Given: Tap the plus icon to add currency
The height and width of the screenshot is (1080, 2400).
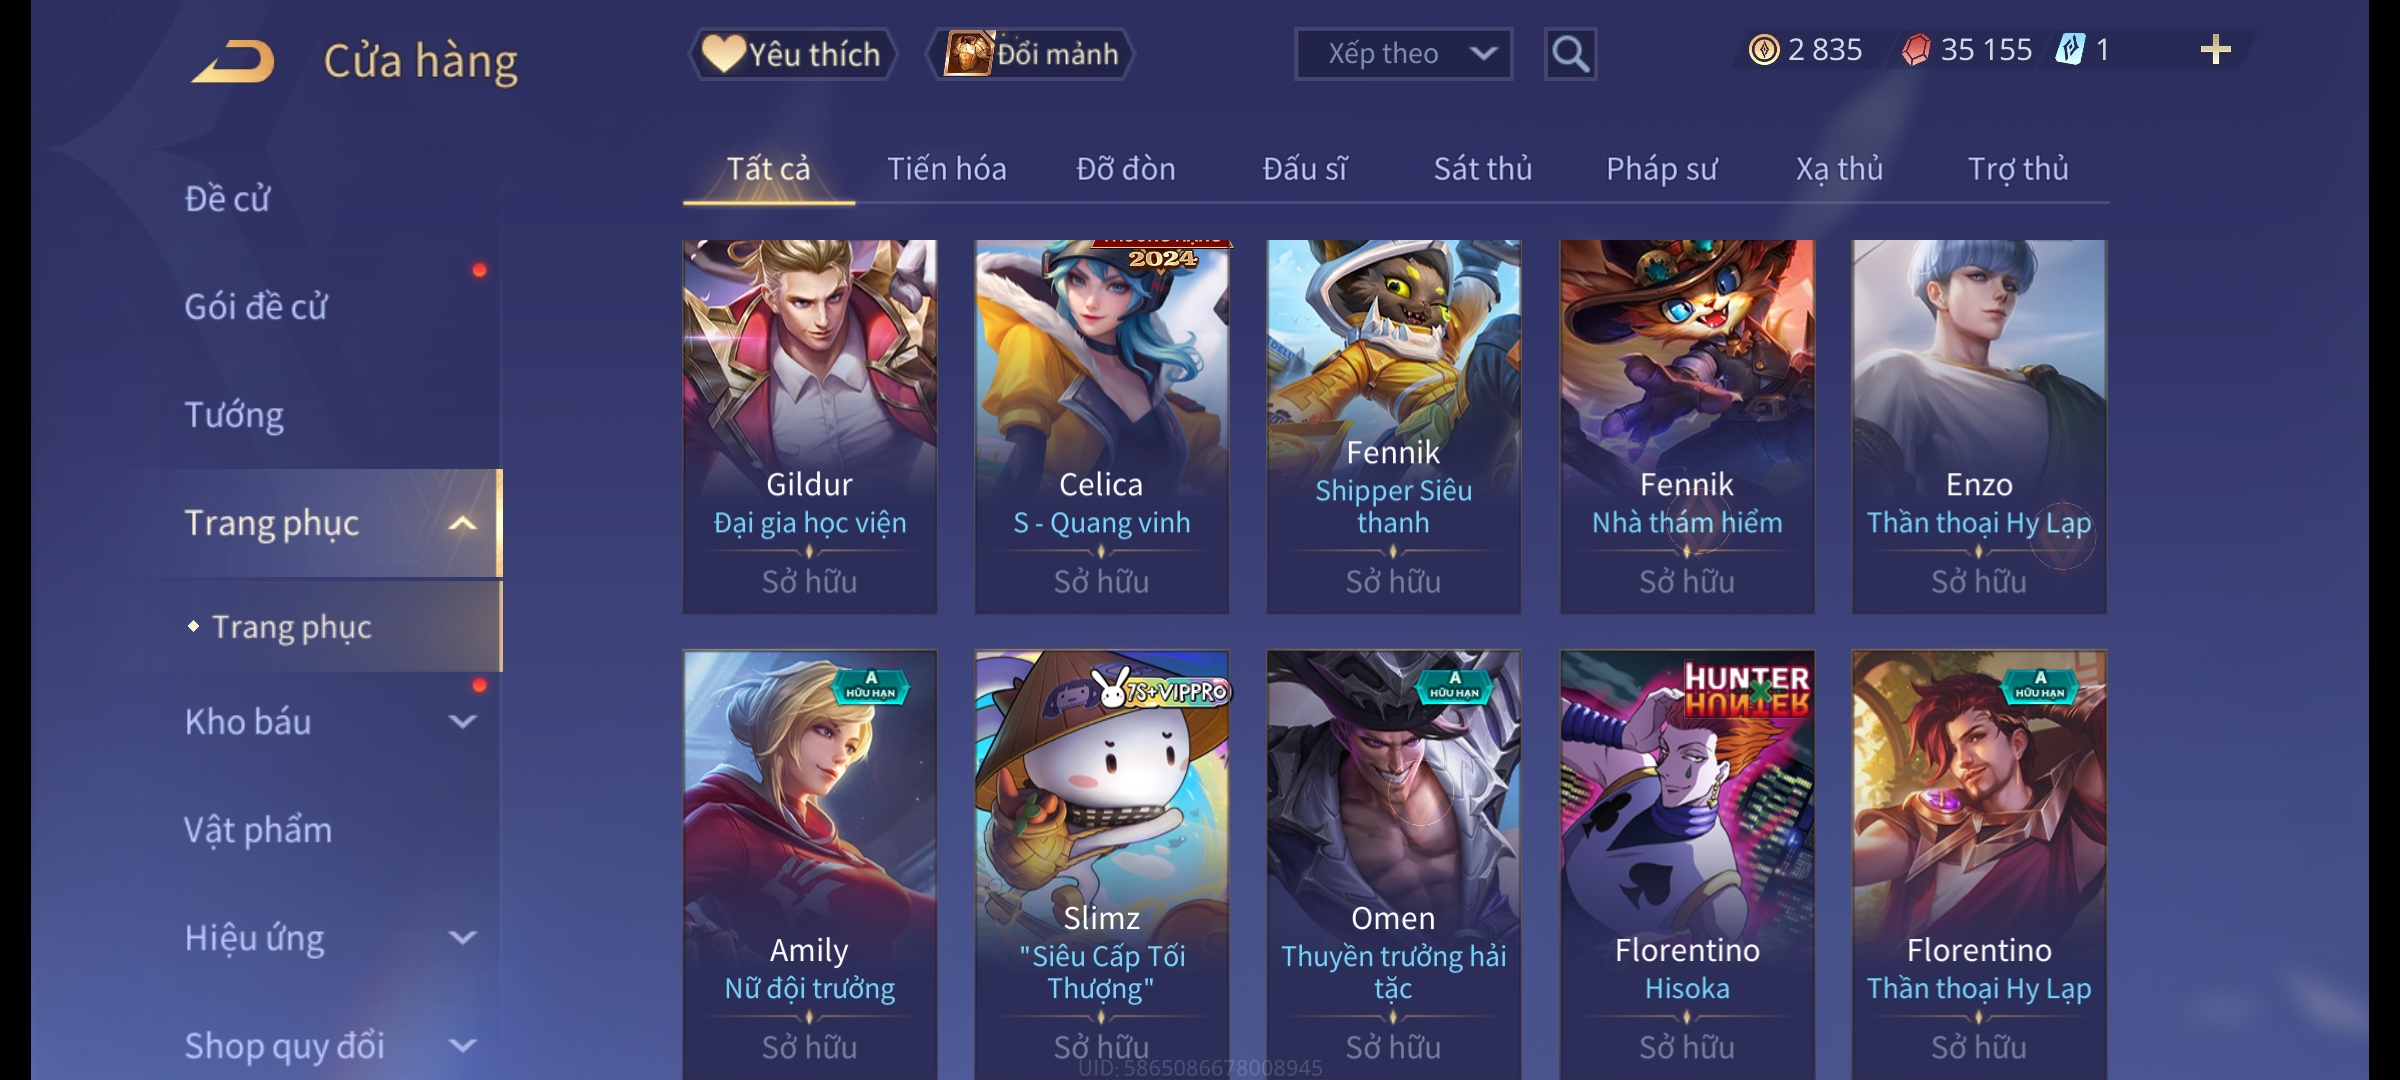Looking at the screenshot, I should [x=2216, y=50].
